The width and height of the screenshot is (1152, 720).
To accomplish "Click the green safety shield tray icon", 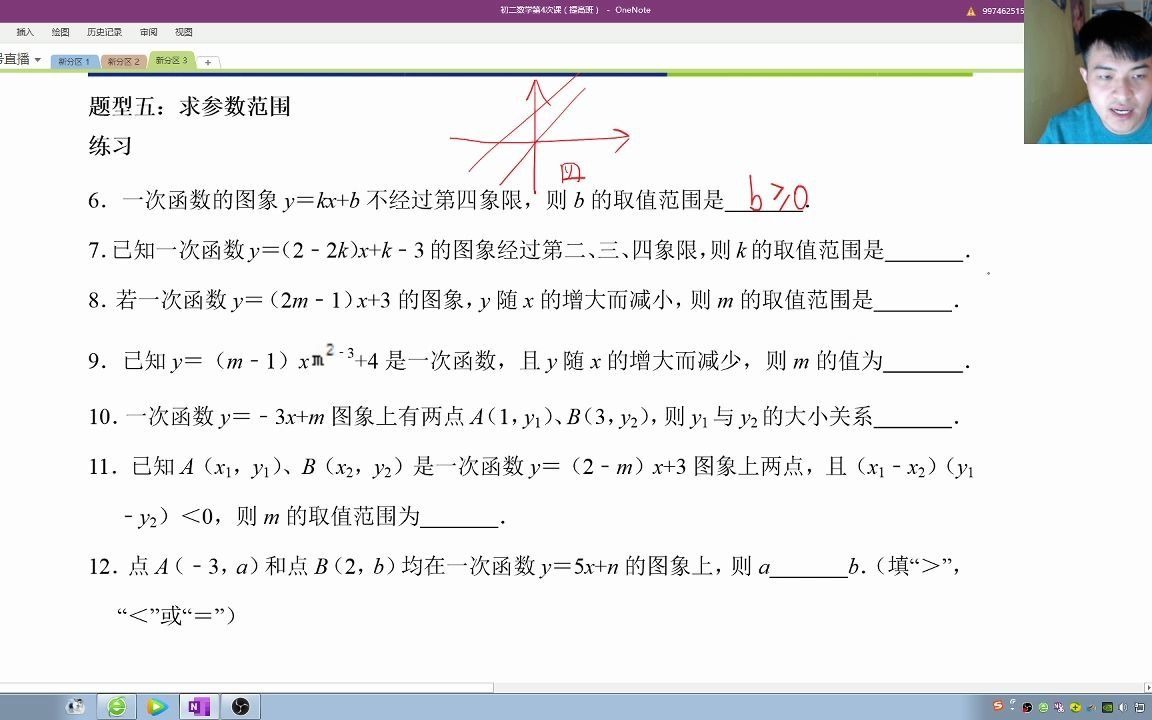I will tap(1044, 707).
